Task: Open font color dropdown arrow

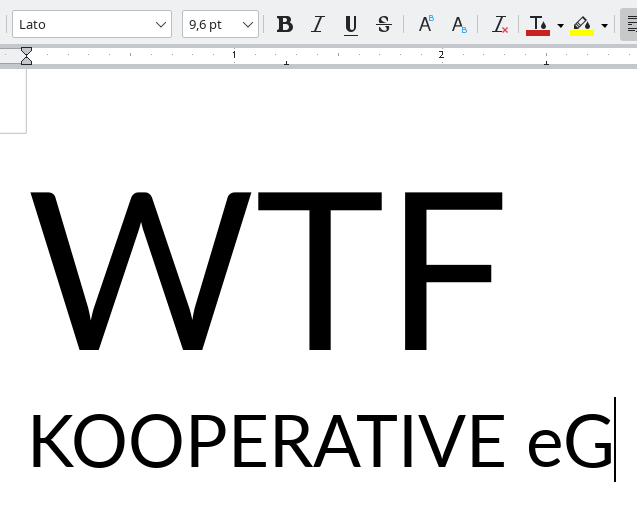Action: coord(561,25)
